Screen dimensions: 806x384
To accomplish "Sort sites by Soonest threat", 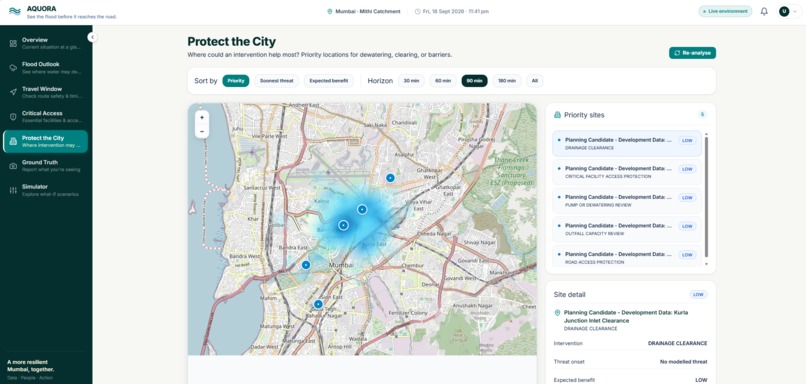I will coord(277,81).
